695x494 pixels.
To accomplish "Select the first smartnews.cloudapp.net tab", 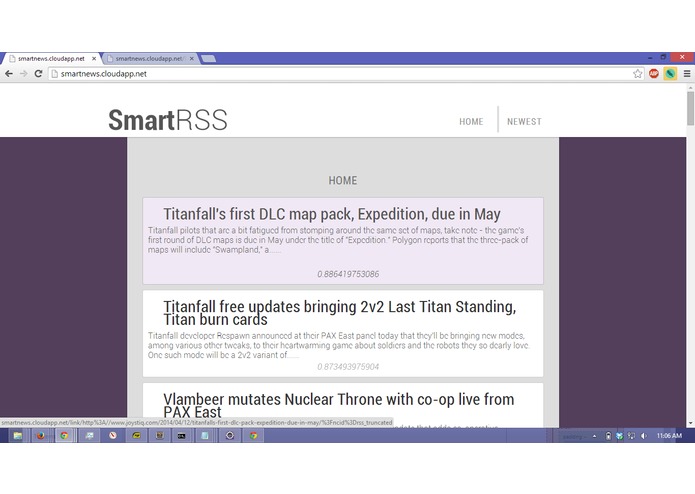I will coord(51,58).
